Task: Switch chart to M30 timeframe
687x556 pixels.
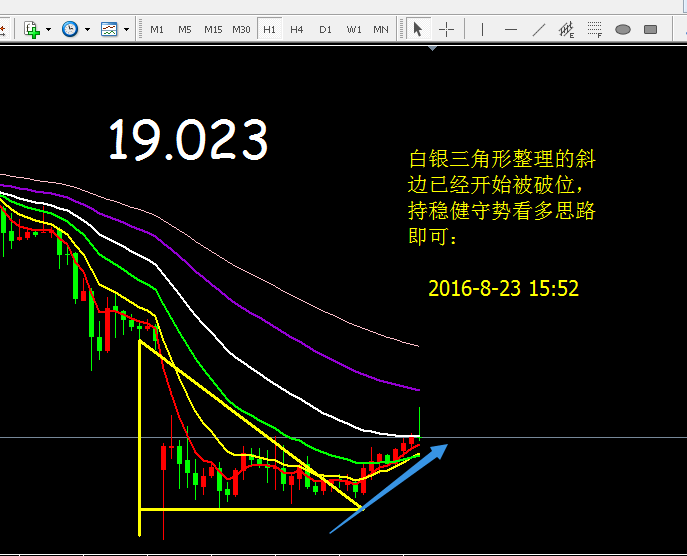Action: coord(241,30)
